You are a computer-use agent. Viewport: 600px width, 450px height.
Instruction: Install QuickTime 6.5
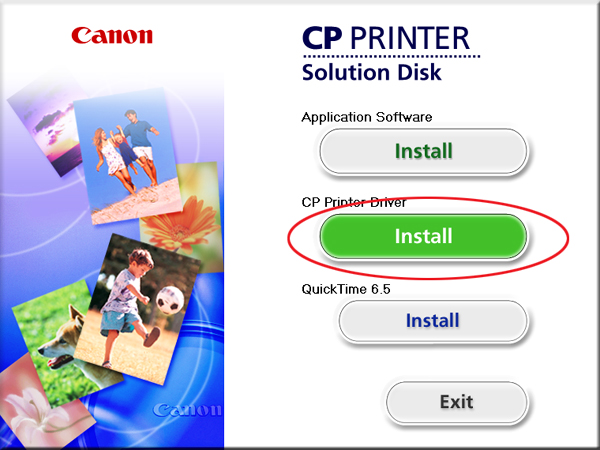(433, 321)
